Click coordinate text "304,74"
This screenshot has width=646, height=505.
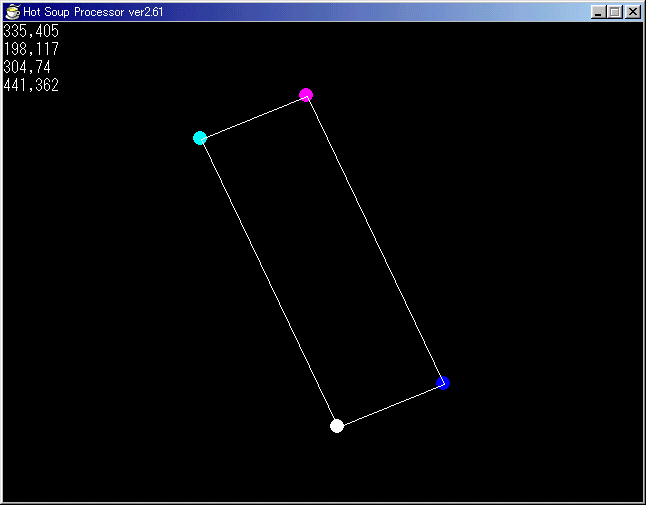point(27,67)
